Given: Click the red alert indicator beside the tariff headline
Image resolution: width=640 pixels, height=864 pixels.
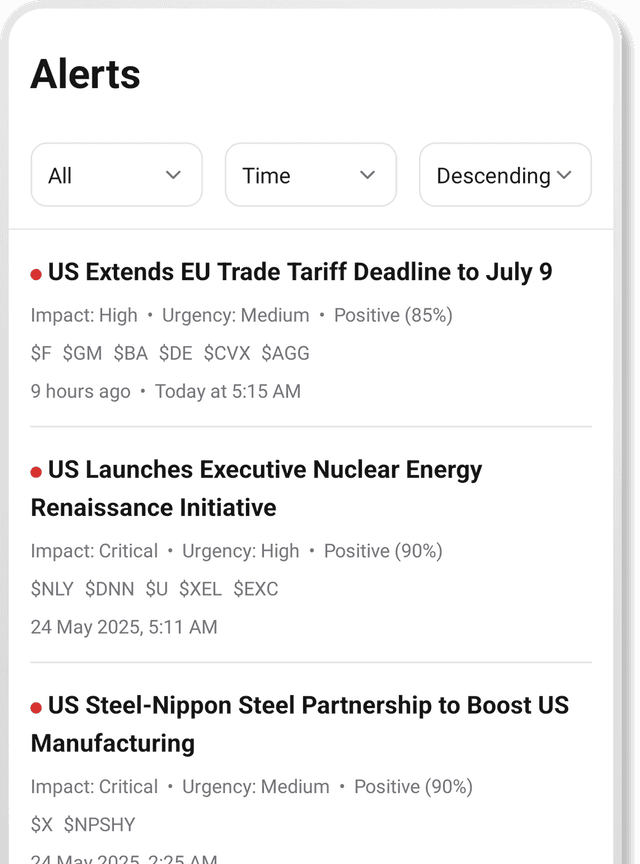Looking at the screenshot, I should [x=35, y=272].
